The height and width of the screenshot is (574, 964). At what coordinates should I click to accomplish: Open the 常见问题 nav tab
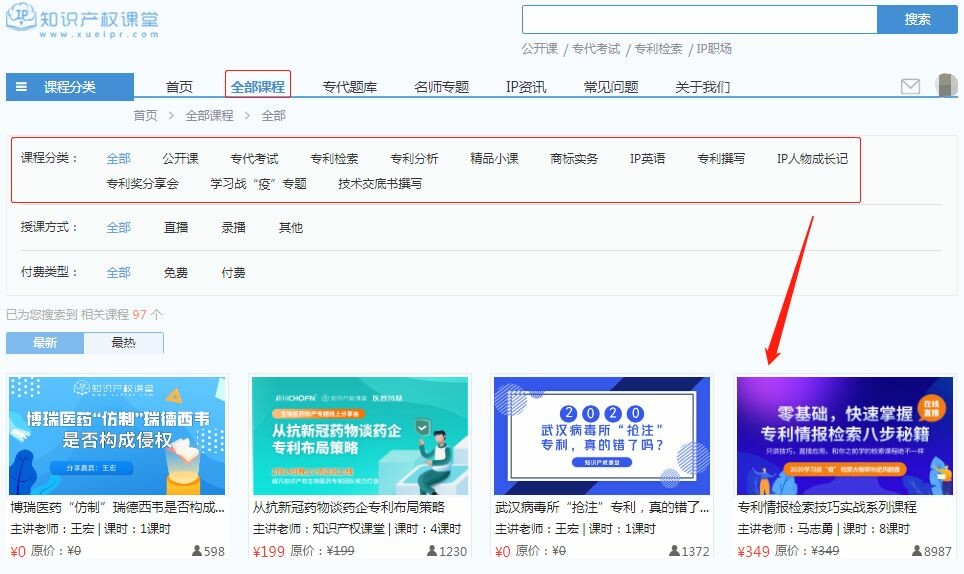coord(610,87)
